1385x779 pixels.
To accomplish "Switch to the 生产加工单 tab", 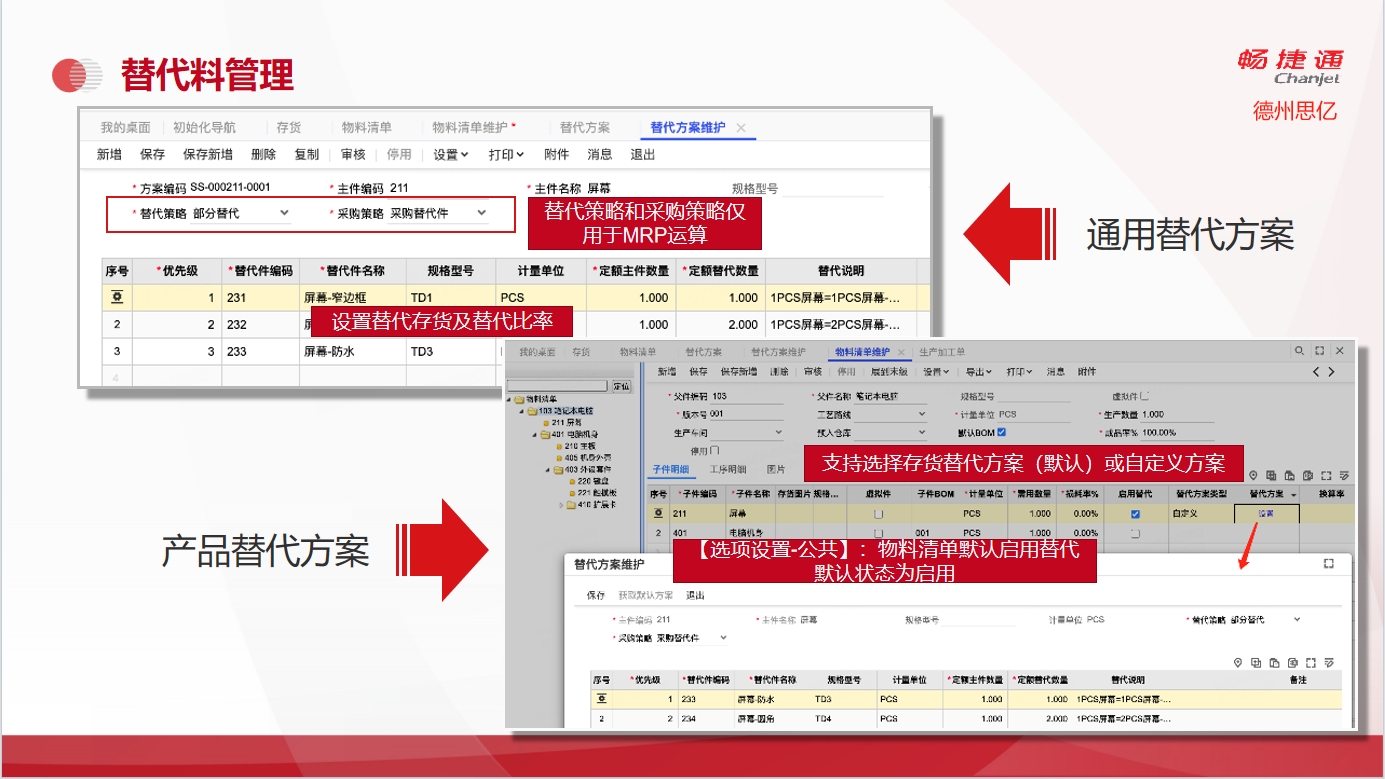I will pyautogui.click(x=942, y=352).
